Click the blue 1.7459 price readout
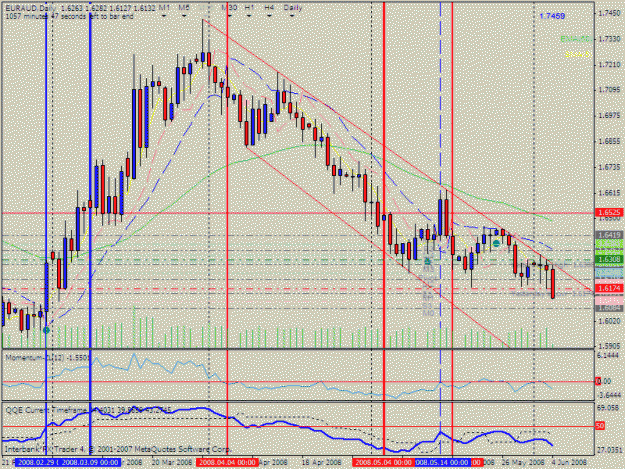The image size is (625, 469). 552,16
